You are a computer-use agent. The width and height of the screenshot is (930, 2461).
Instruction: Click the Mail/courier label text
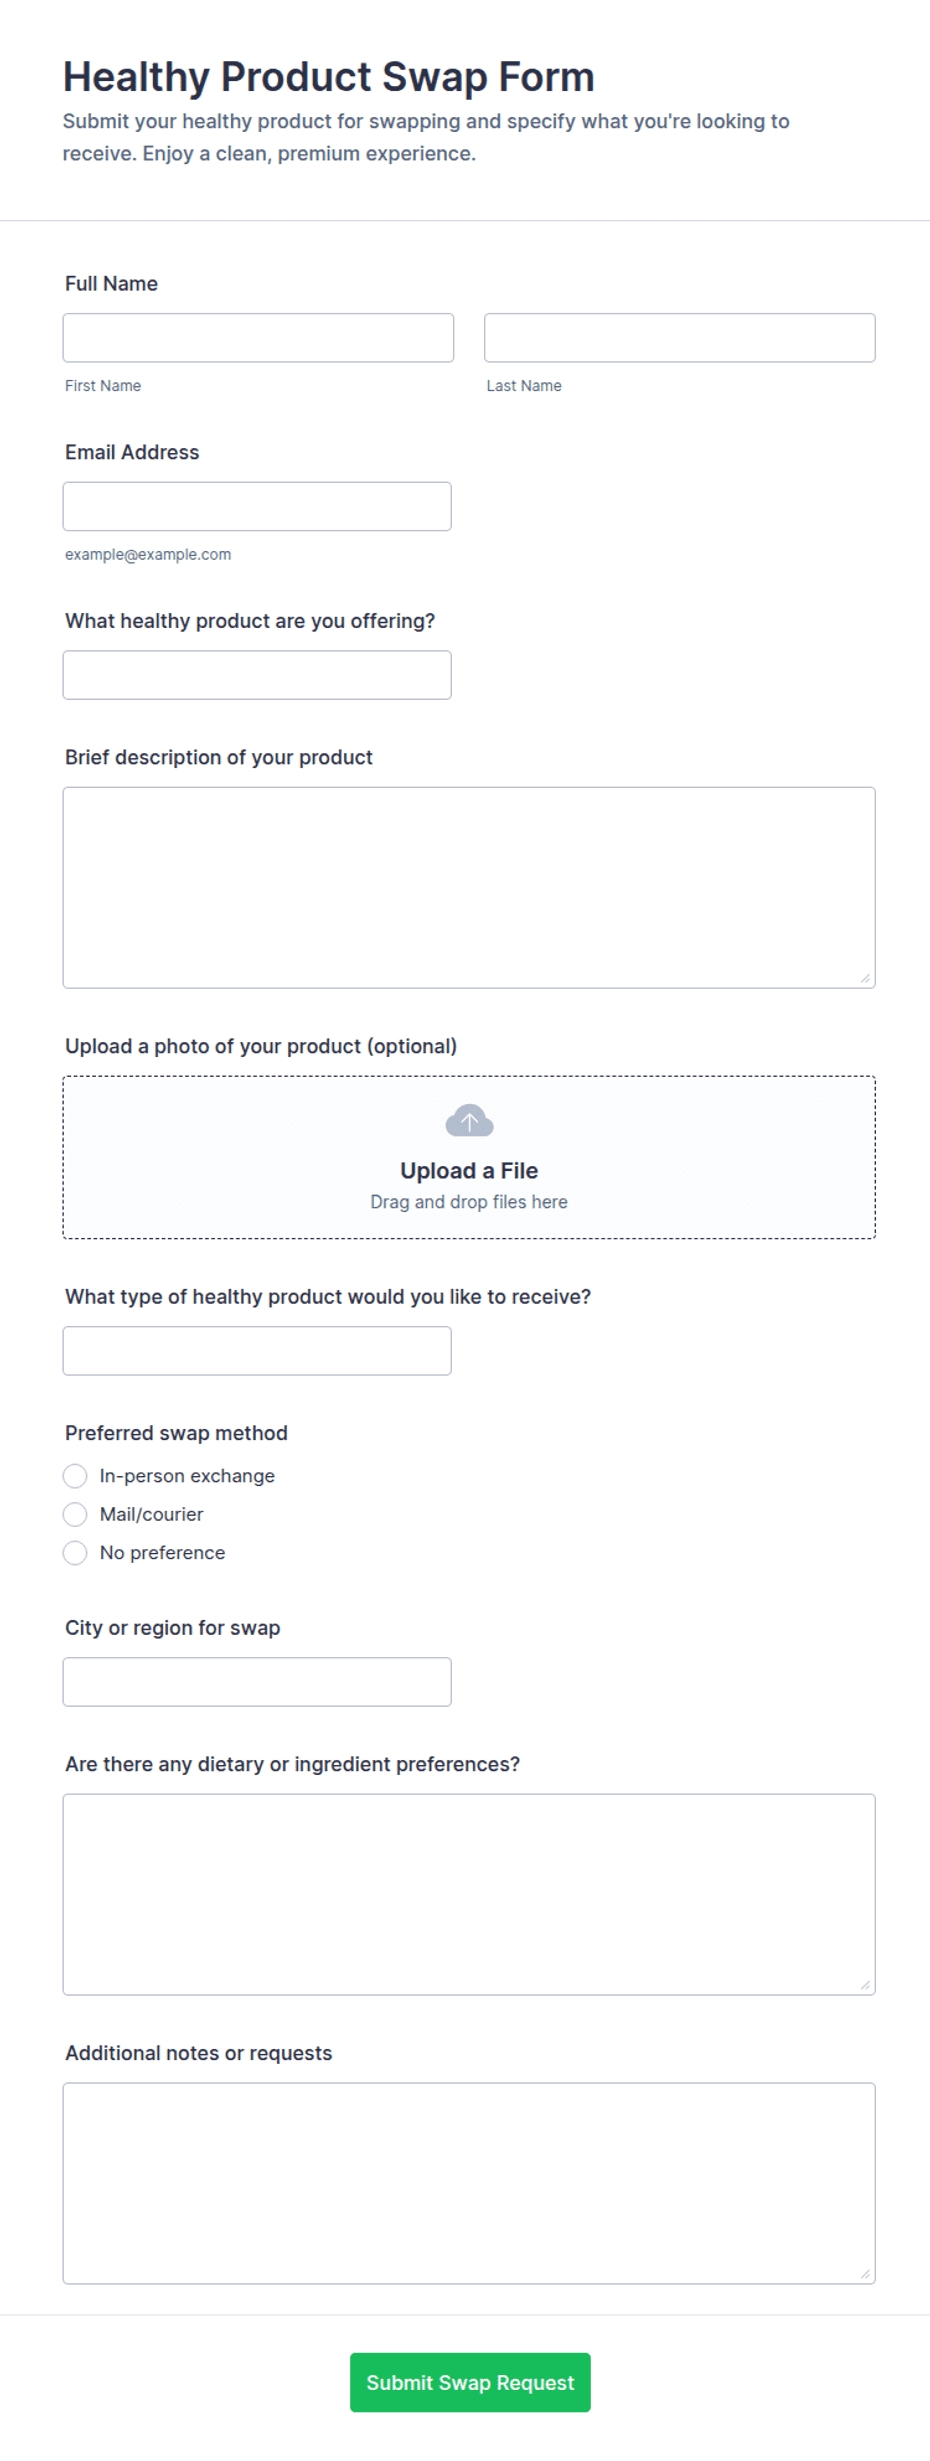(x=151, y=1514)
